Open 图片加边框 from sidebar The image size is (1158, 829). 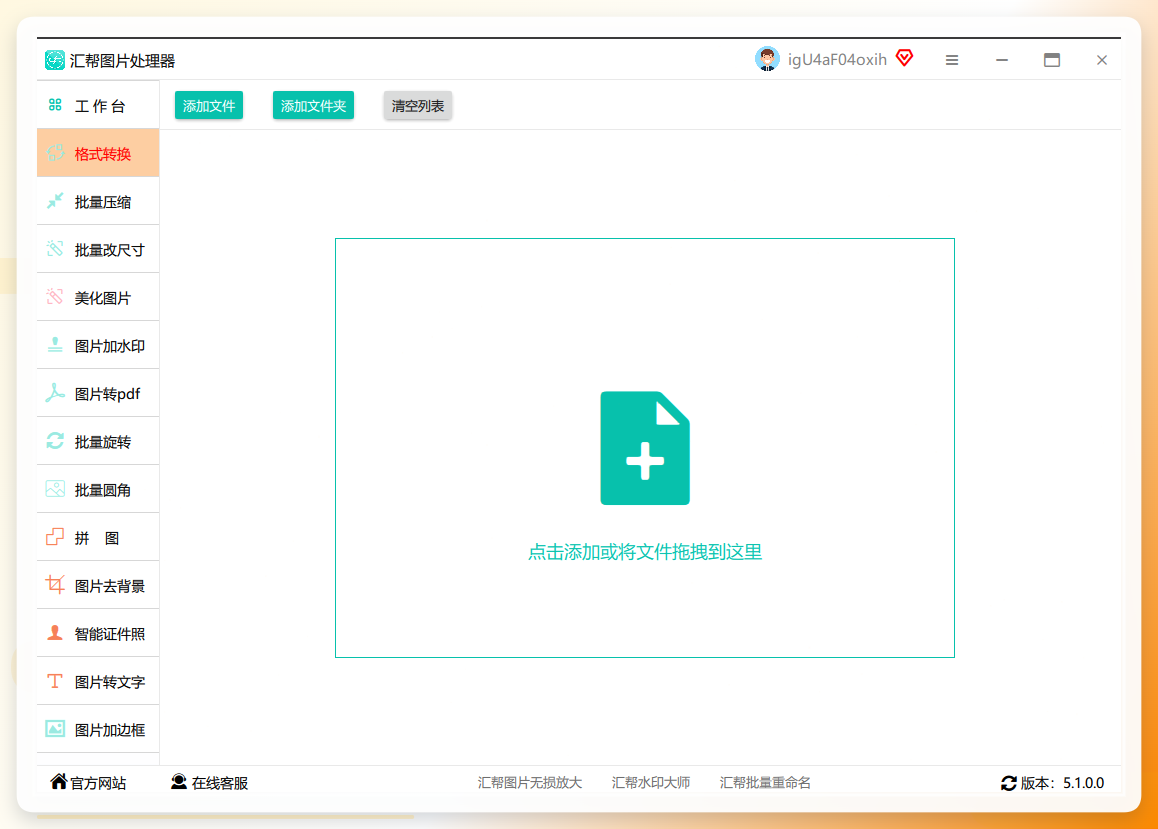click(x=98, y=729)
